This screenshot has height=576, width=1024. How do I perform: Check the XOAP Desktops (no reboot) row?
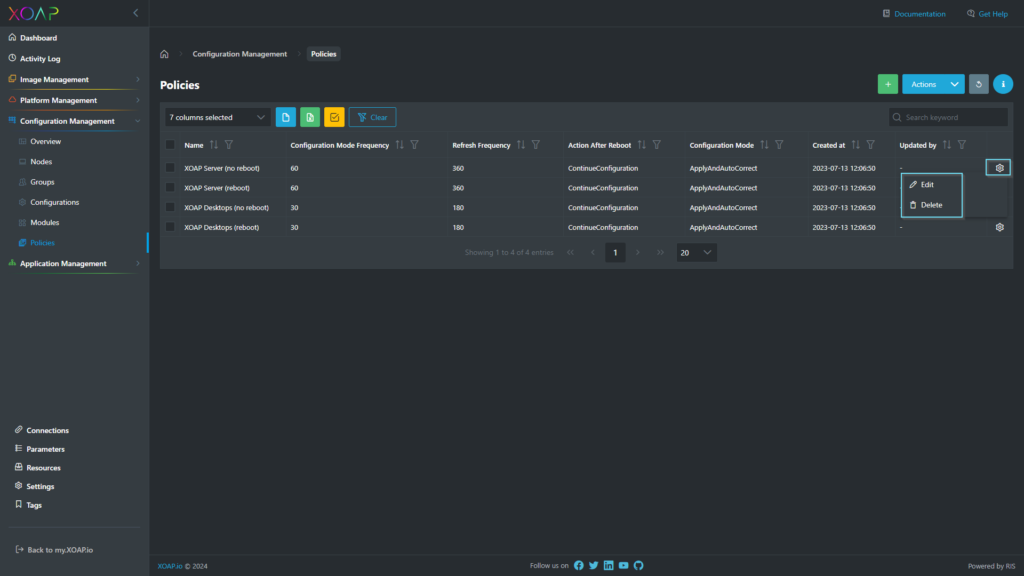tap(170, 208)
